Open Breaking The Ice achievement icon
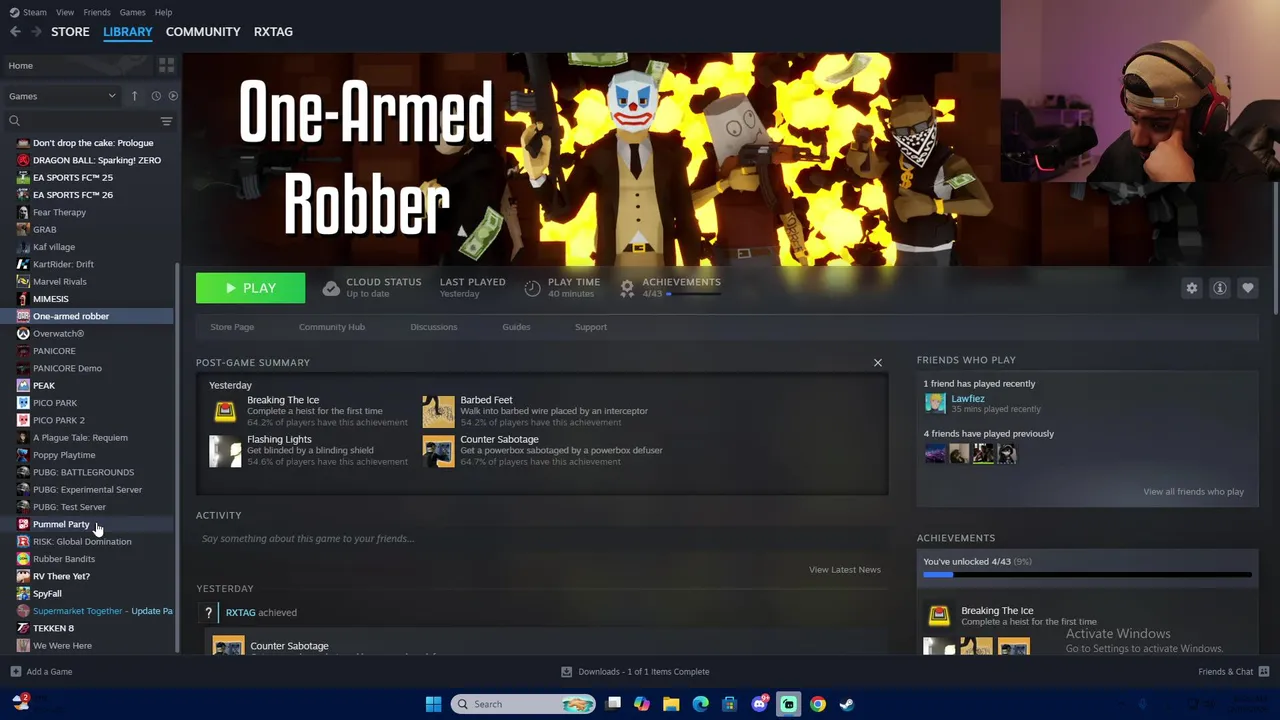This screenshot has width=1280, height=720. coord(225,411)
